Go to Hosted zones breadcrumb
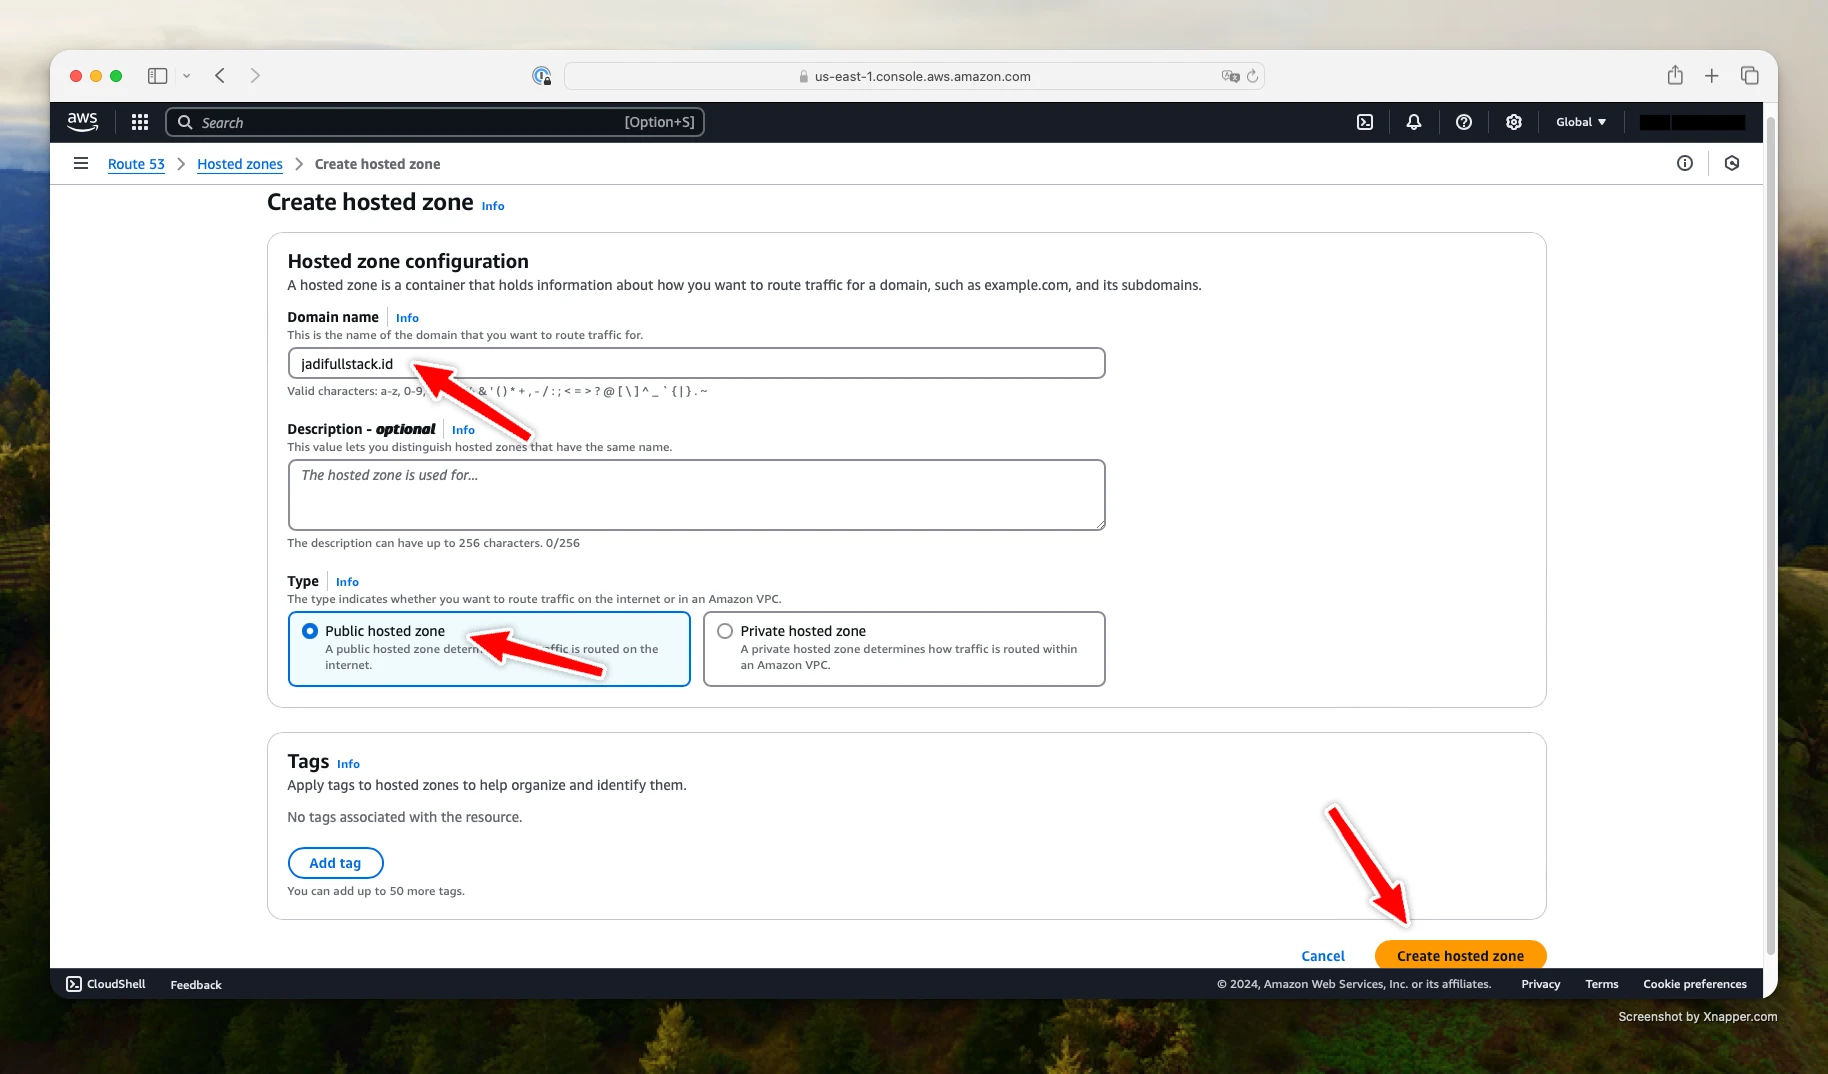Viewport: 1828px width, 1074px height. coord(240,164)
